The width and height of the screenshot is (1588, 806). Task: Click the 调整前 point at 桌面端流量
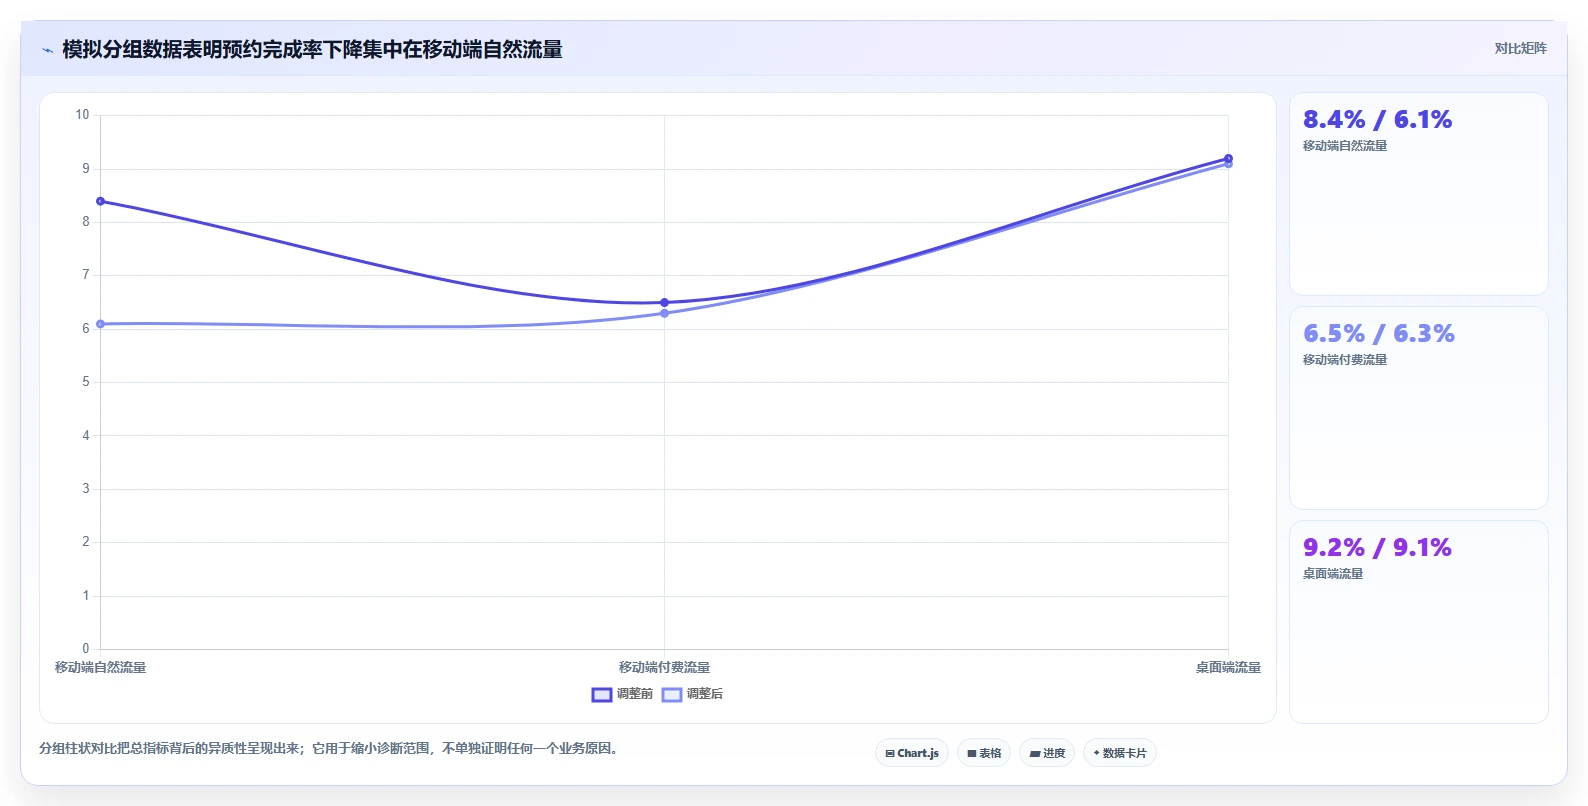(1228, 158)
